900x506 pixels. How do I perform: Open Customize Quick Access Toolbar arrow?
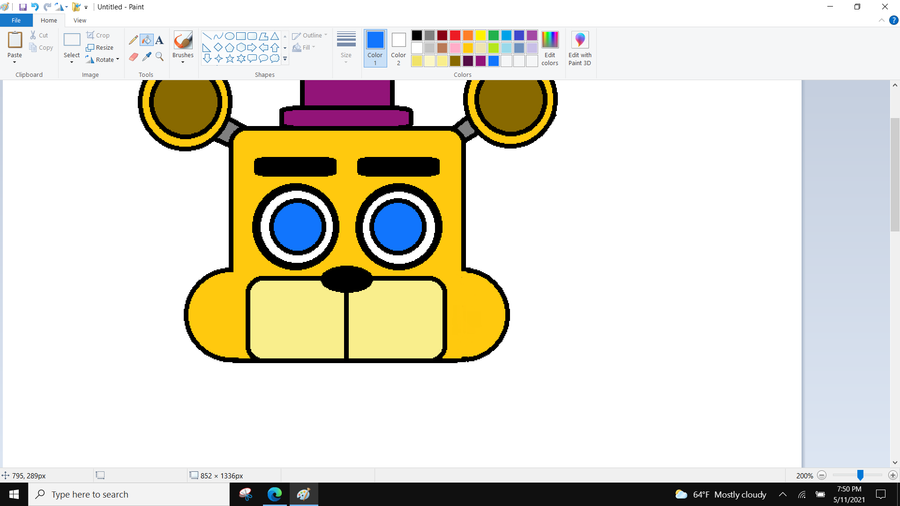(x=86, y=7)
